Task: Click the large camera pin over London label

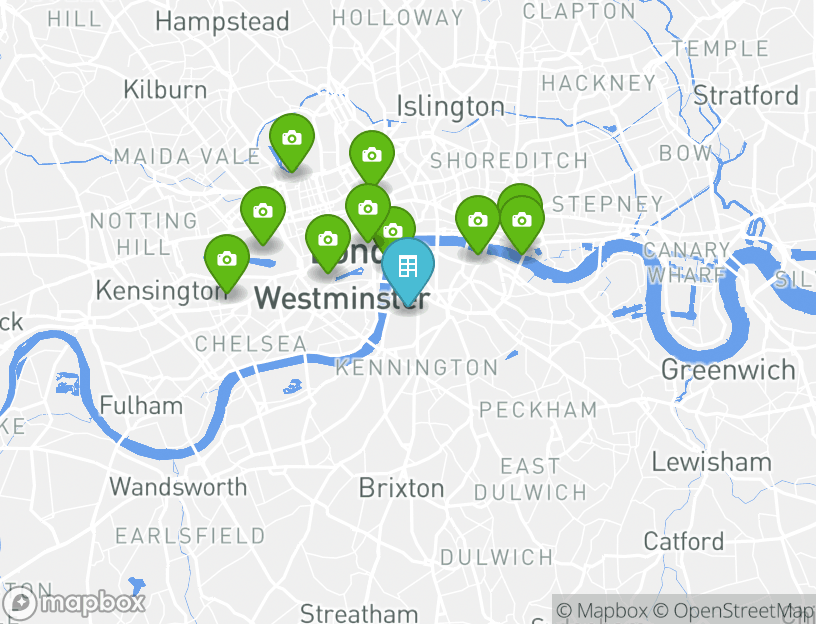Action: click(367, 212)
